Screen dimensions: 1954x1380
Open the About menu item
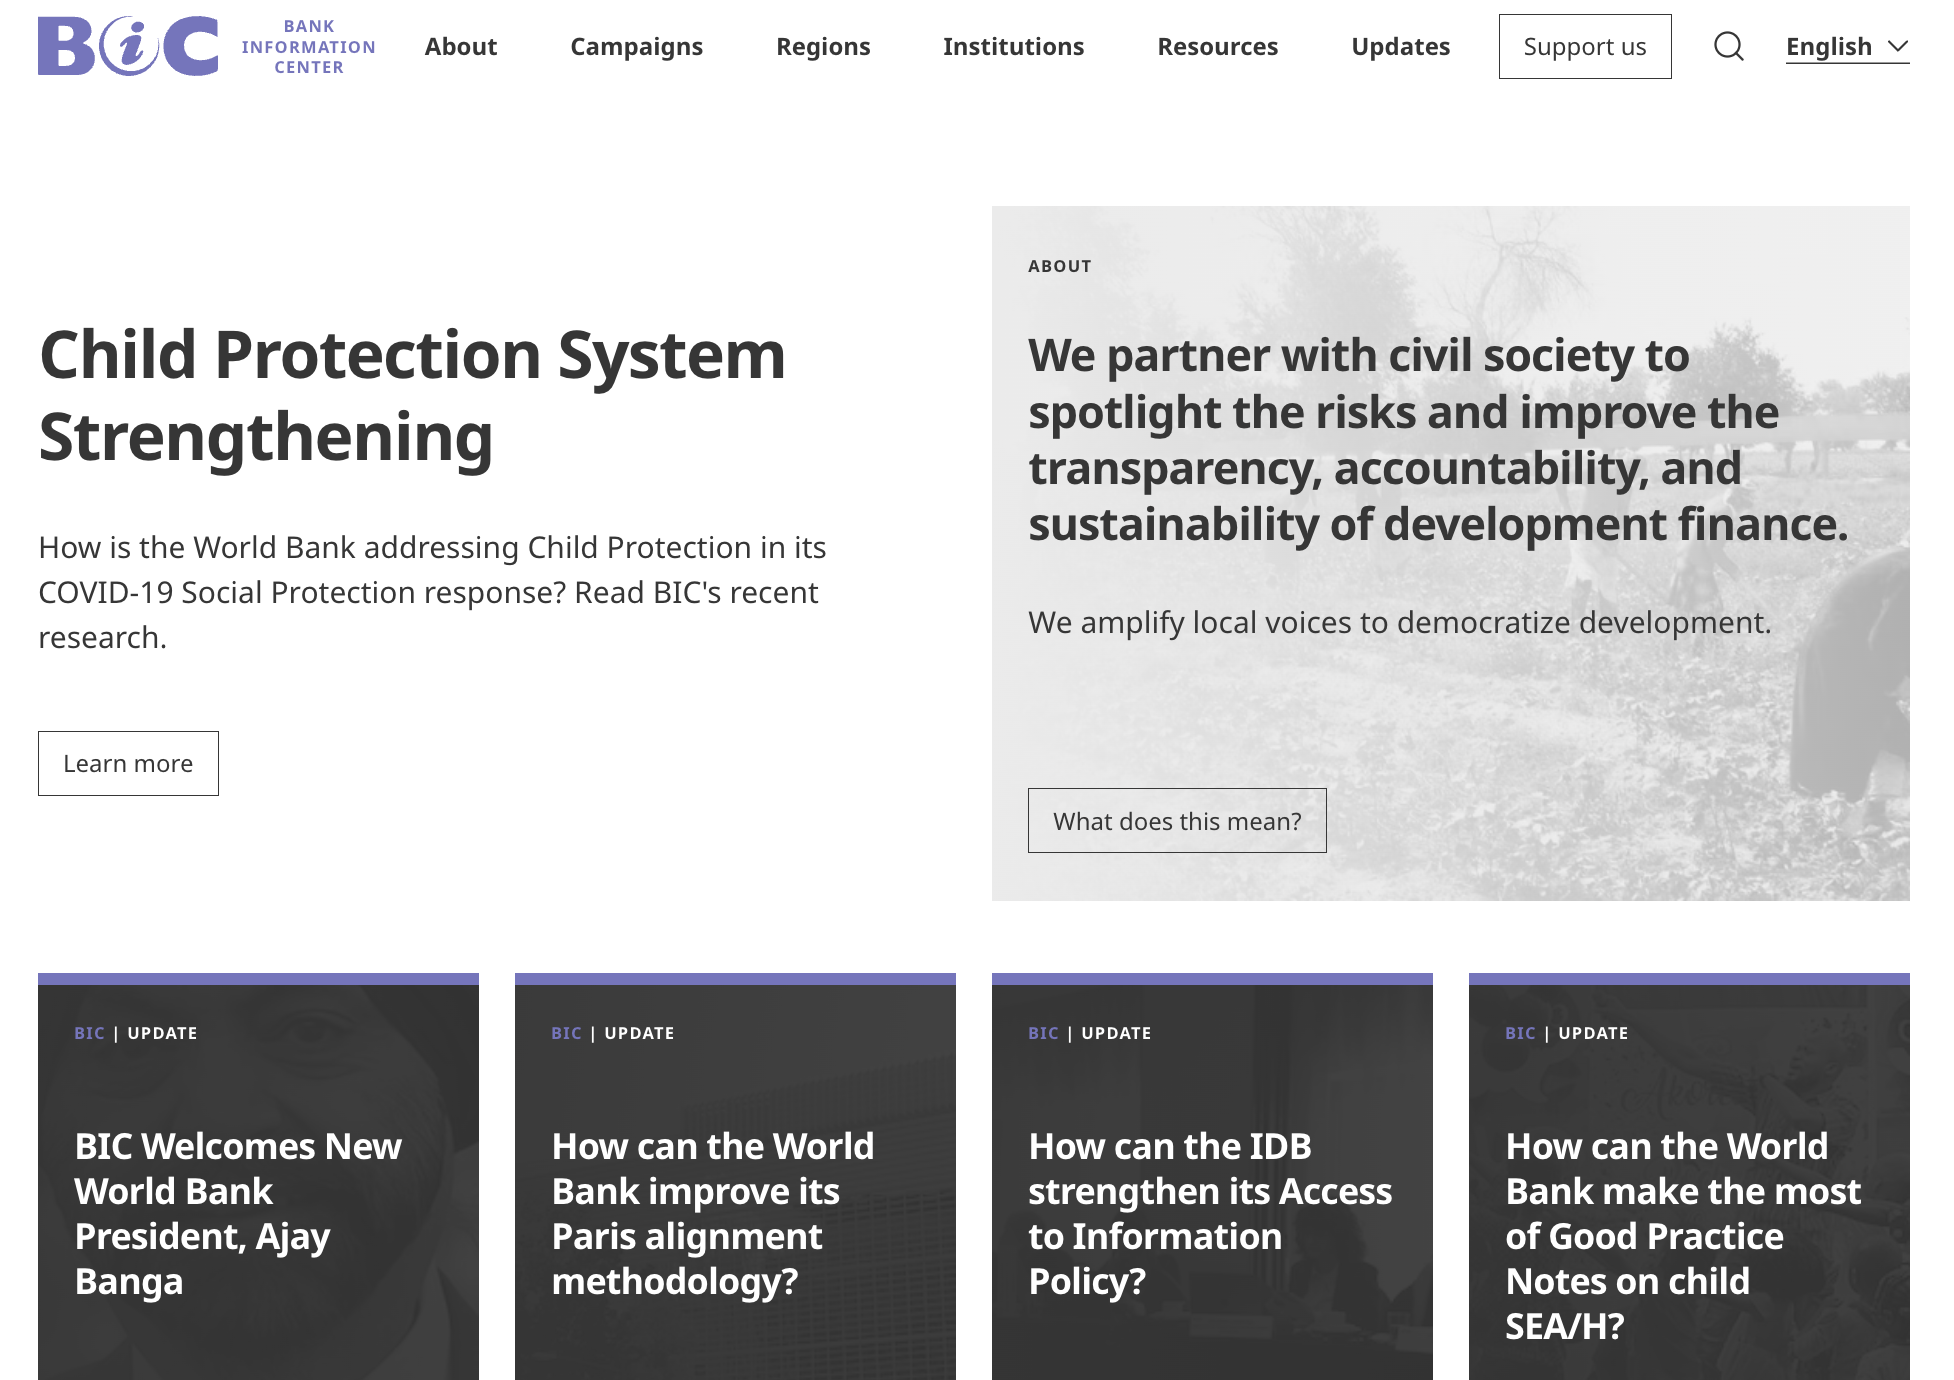[x=460, y=47]
